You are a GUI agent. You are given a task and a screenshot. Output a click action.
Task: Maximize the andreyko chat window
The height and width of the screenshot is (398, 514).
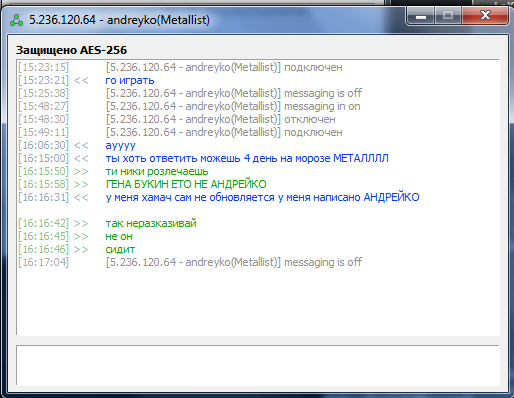pyautogui.click(x=448, y=16)
